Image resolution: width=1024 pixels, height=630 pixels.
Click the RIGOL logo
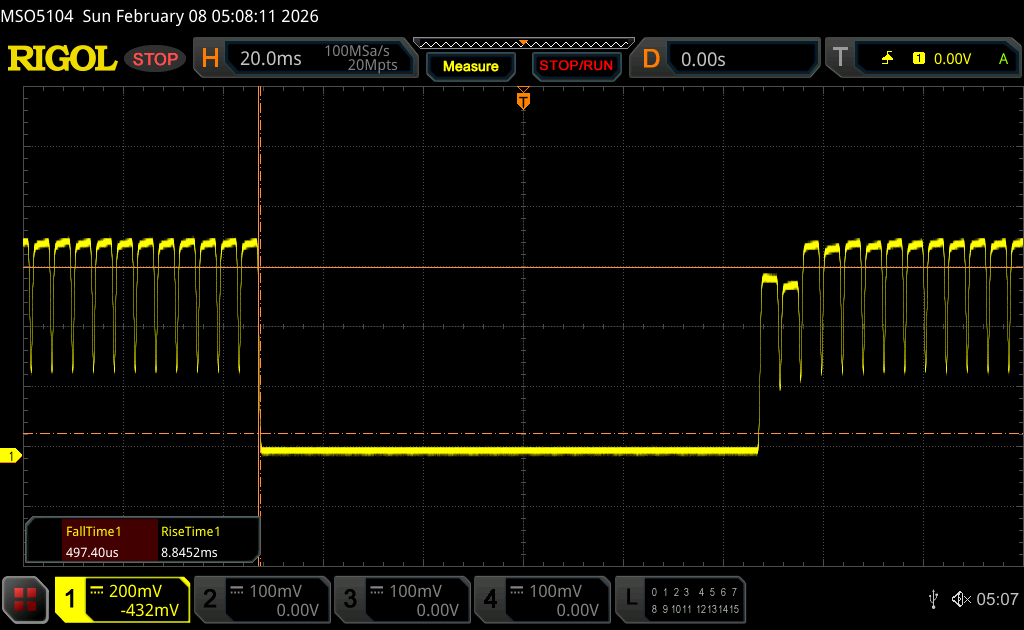click(62, 59)
